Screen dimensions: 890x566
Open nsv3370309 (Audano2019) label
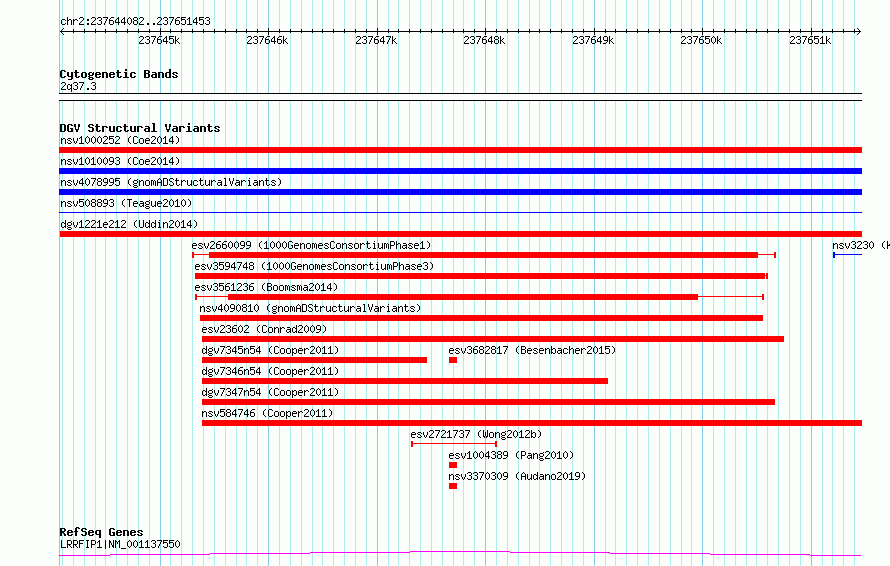tap(517, 476)
